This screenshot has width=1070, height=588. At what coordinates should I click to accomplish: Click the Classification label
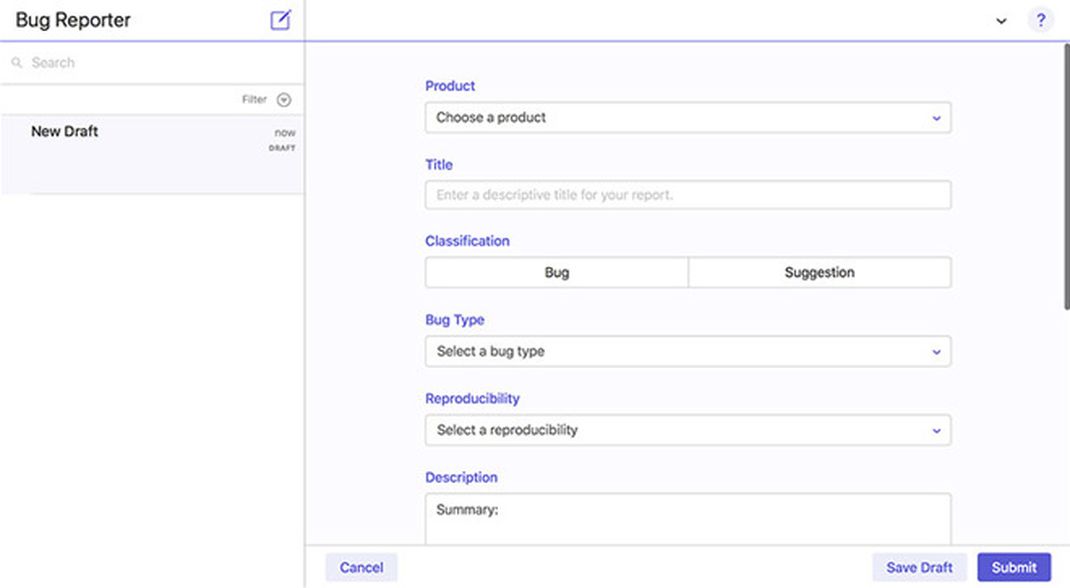tap(467, 241)
